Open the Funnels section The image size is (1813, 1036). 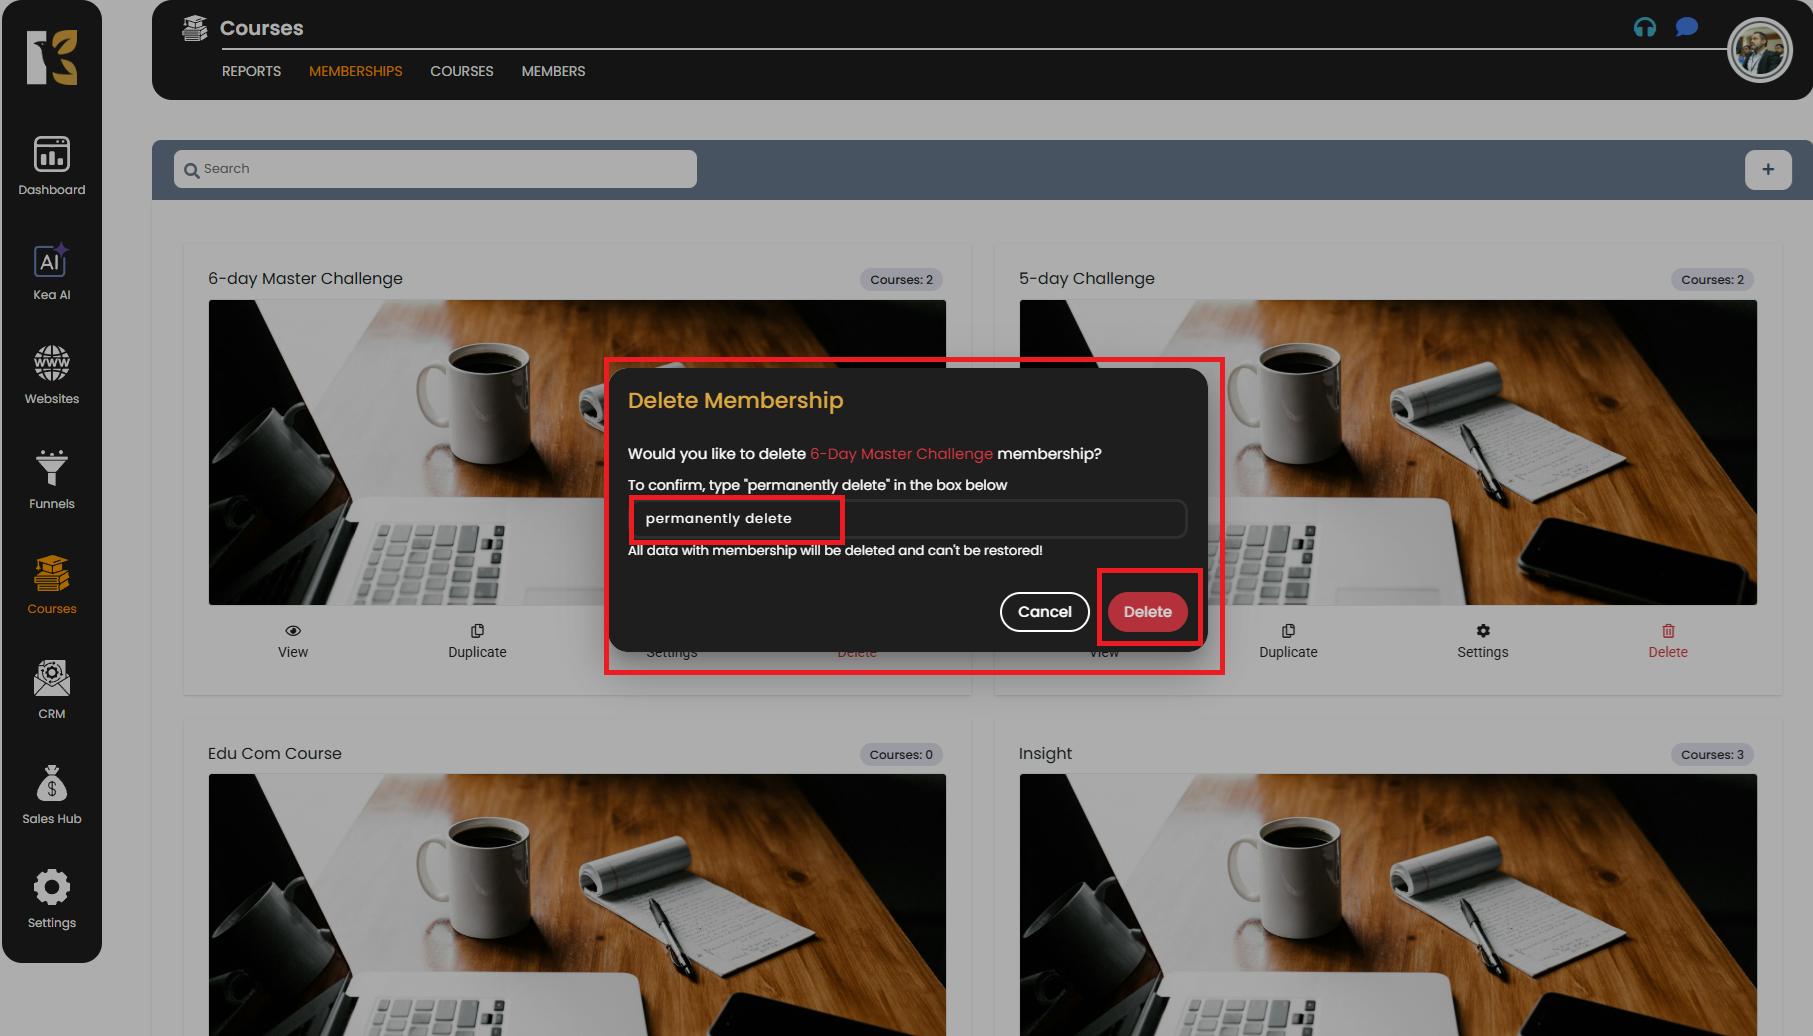51,480
